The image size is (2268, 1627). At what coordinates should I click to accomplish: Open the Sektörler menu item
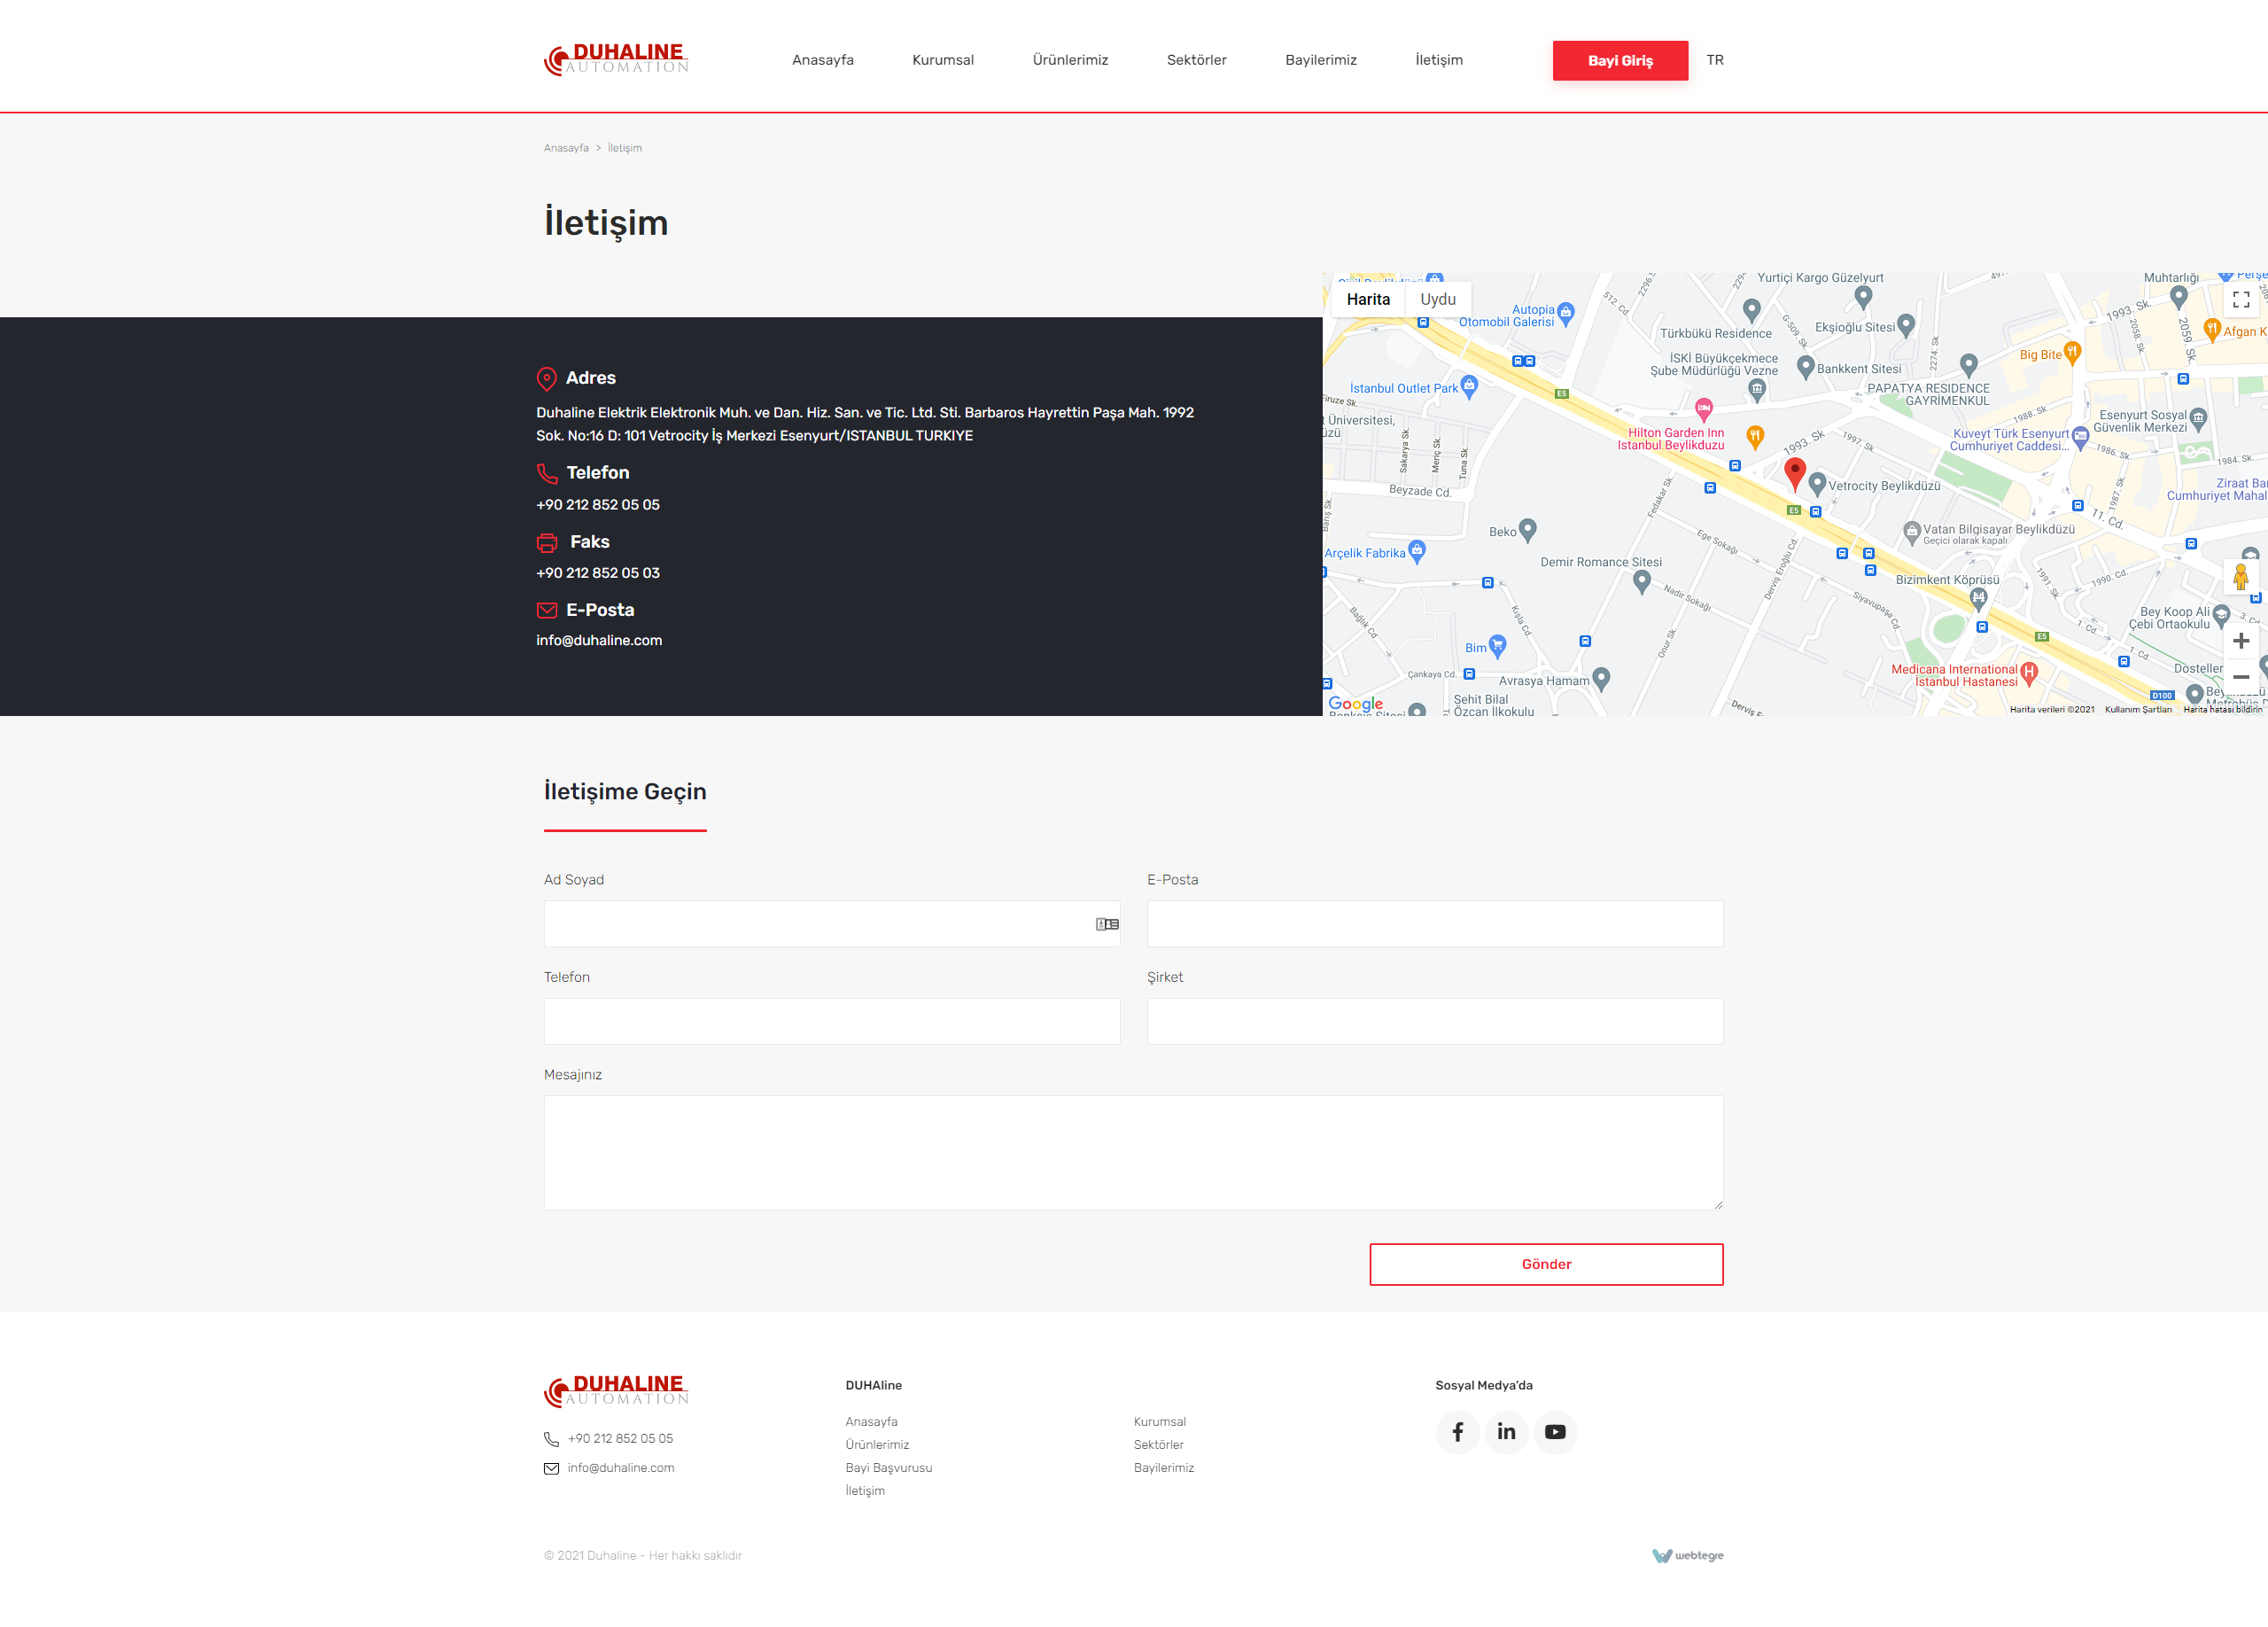pos(1196,60)
